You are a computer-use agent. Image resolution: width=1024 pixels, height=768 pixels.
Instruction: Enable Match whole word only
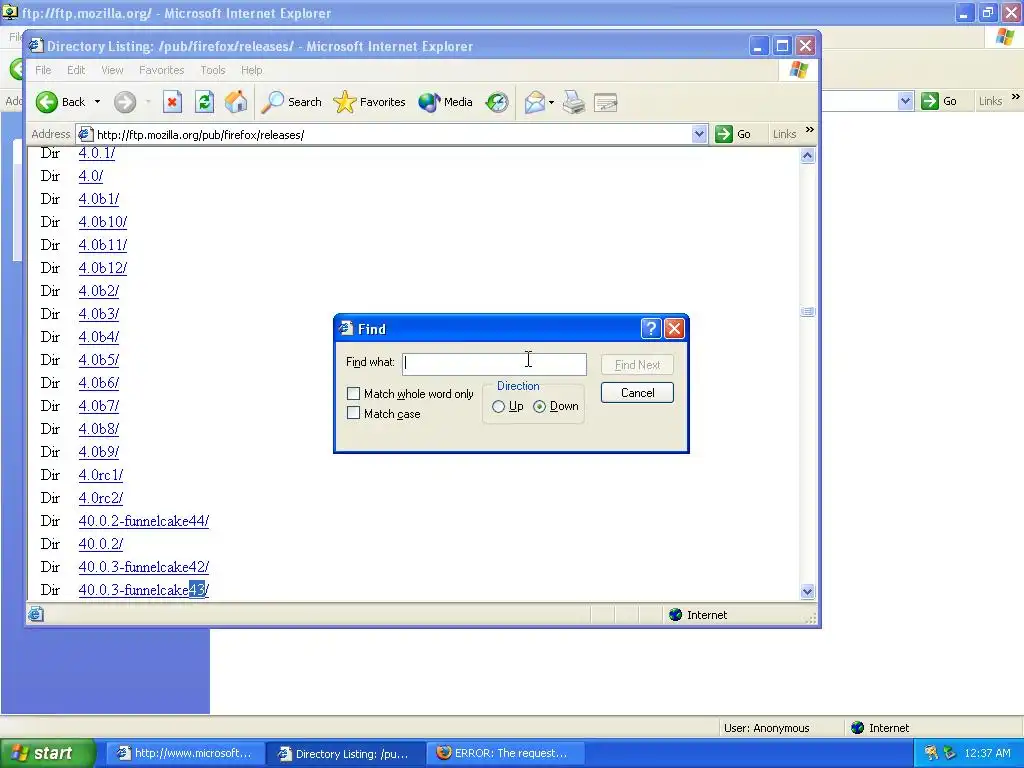click(353, 393)
